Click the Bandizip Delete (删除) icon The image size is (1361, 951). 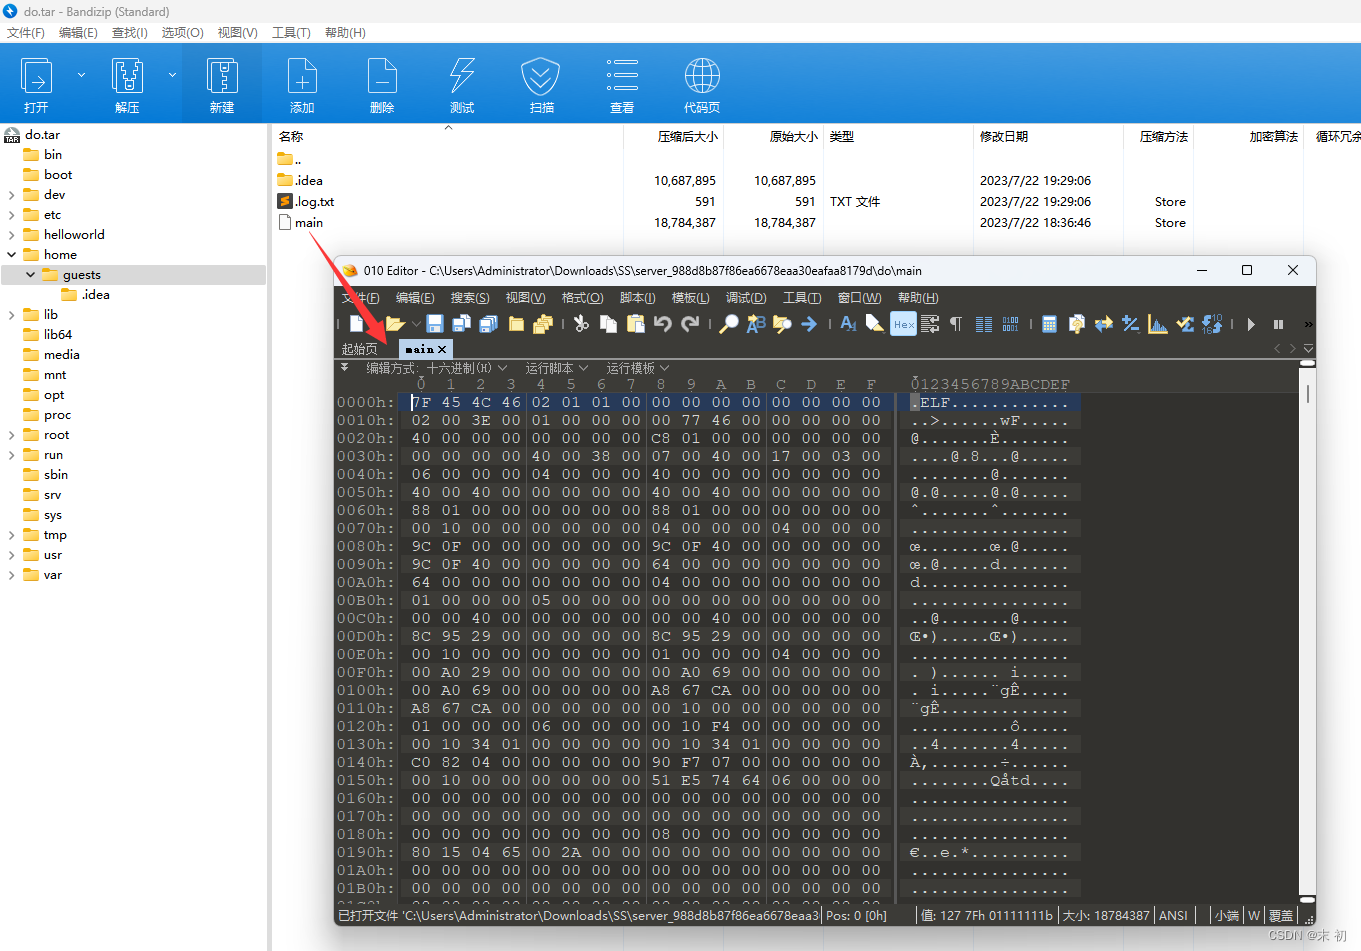tap(382, 77)
